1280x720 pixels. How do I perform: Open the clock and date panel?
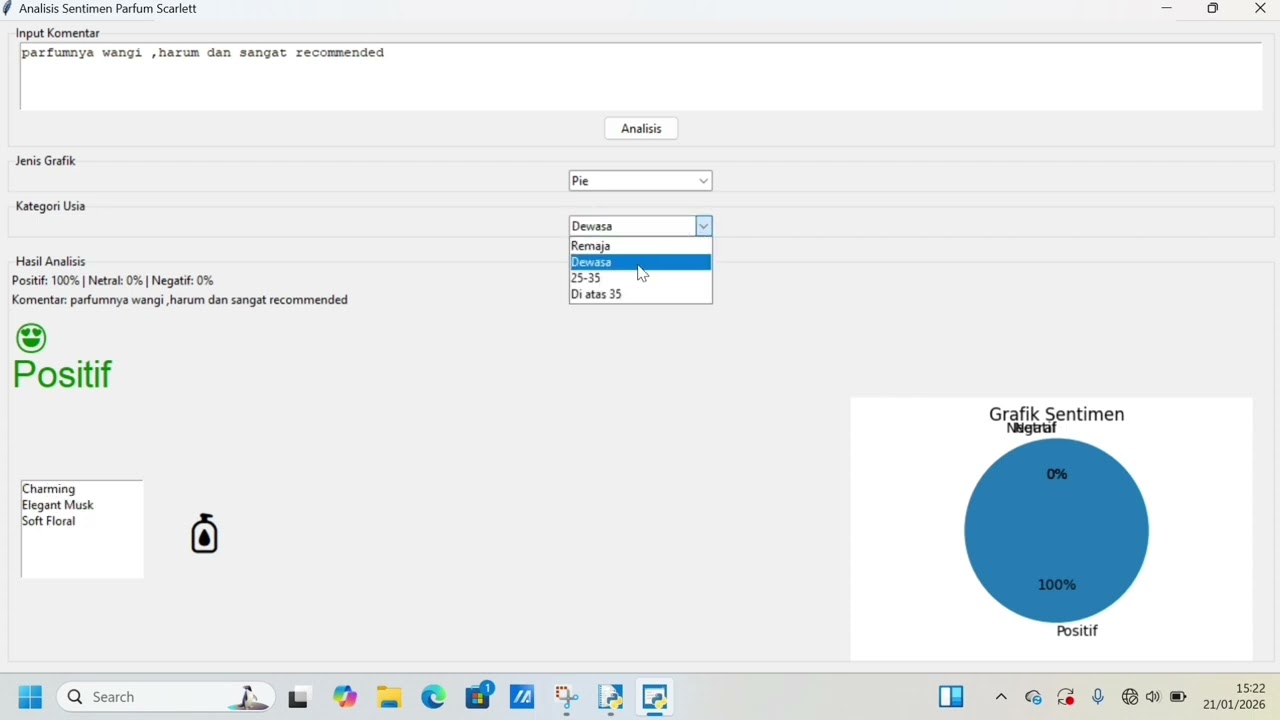(x=1236, y=698)
